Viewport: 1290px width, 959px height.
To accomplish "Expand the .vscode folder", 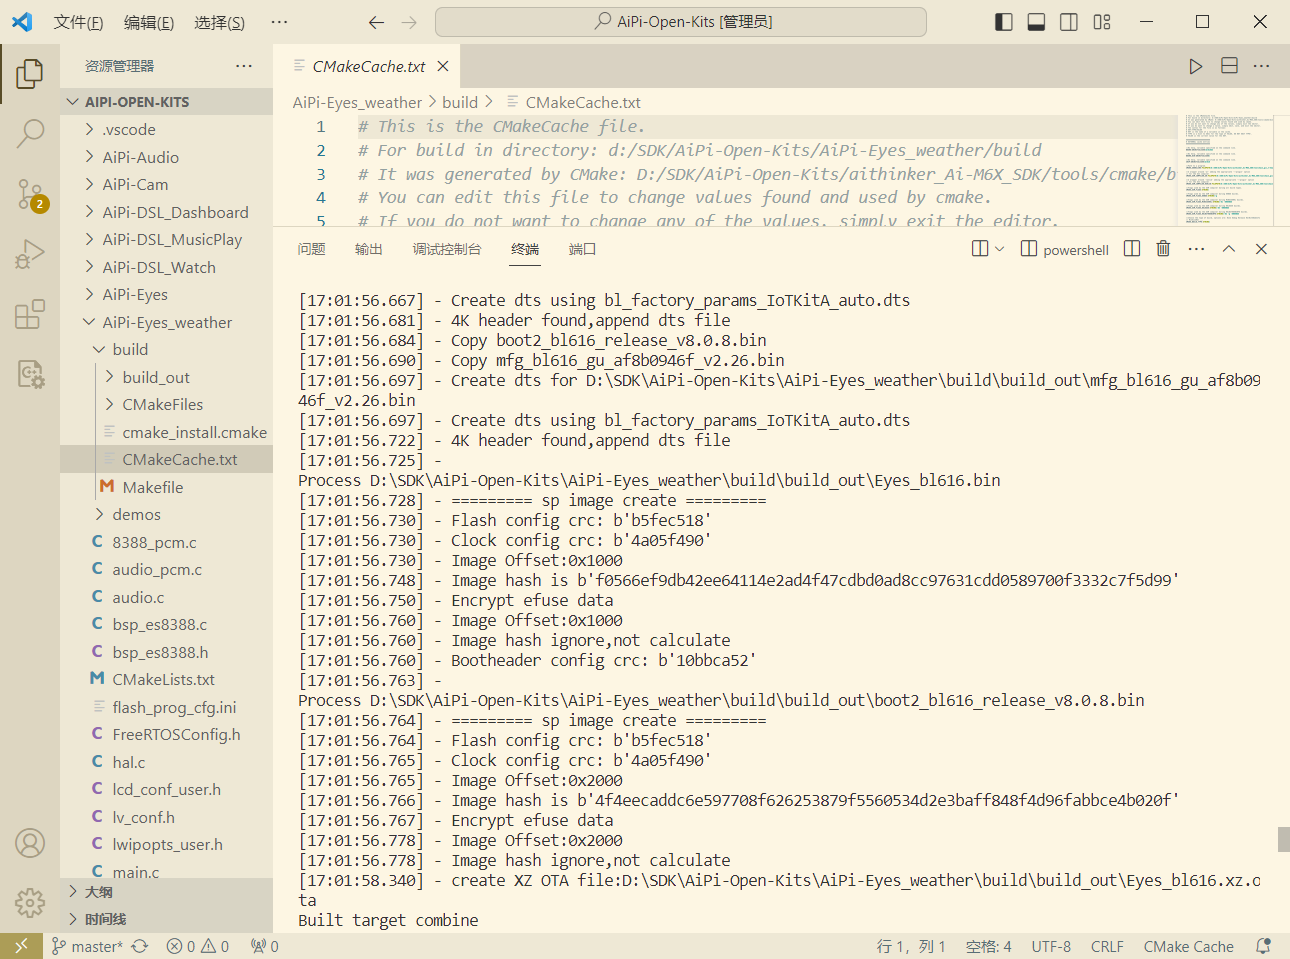I will 166,130.
